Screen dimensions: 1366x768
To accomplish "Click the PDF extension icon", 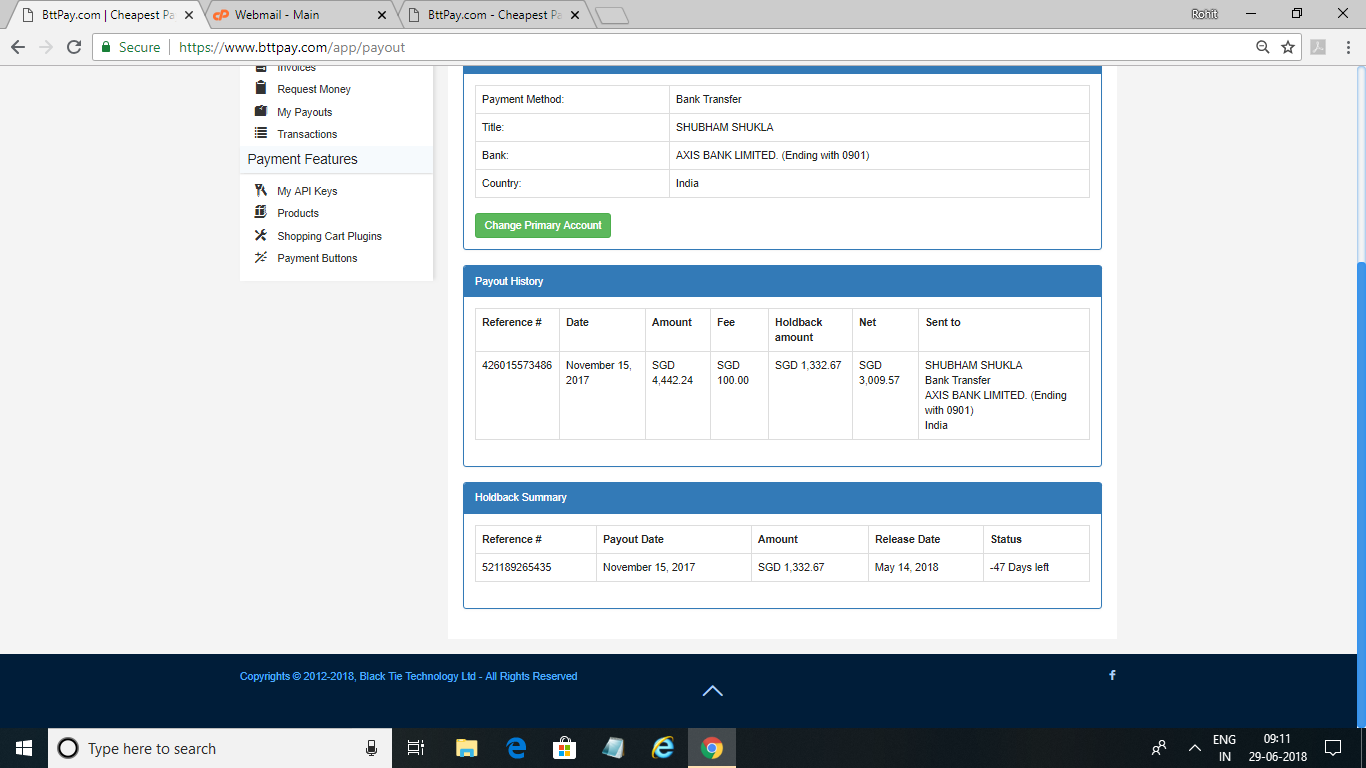I will click(1318, 47).
